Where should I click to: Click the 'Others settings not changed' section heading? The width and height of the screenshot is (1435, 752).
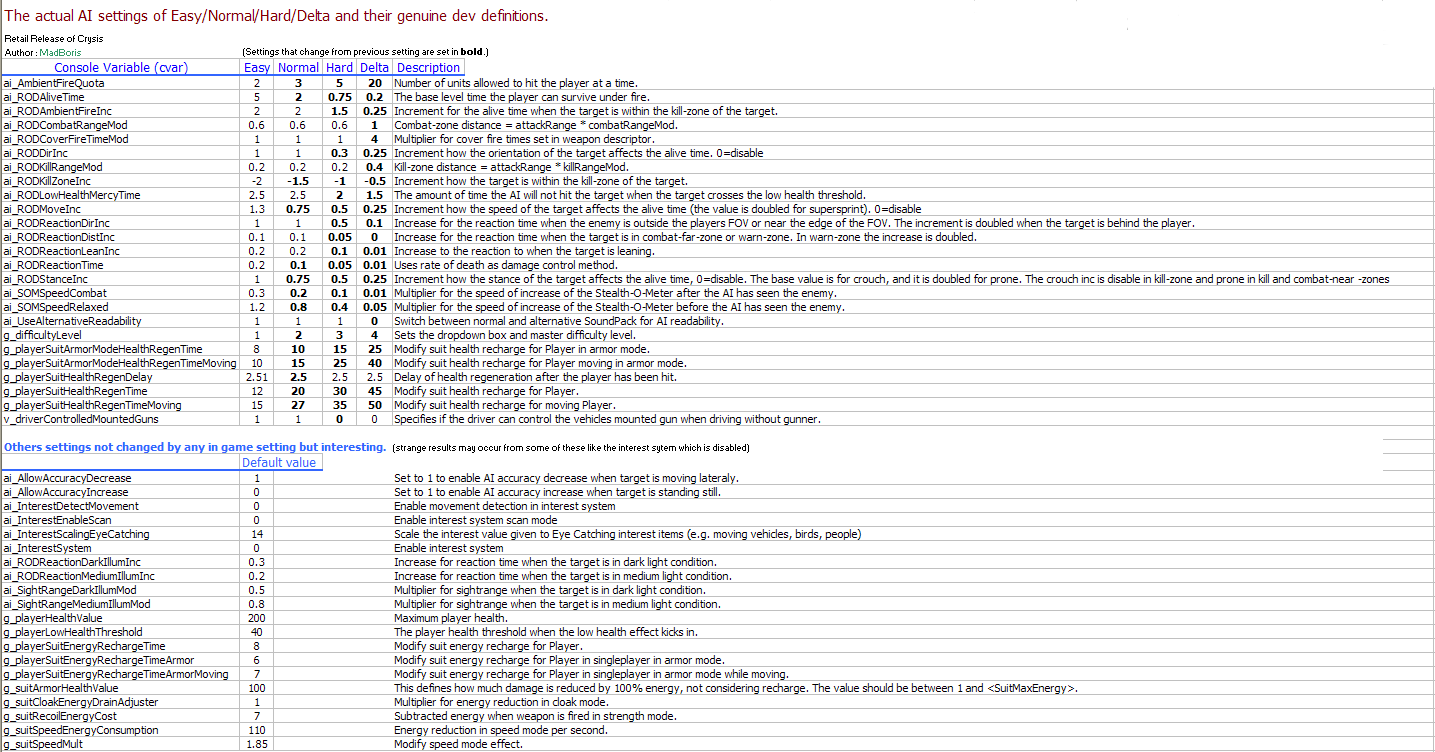(x=196, y=447)
